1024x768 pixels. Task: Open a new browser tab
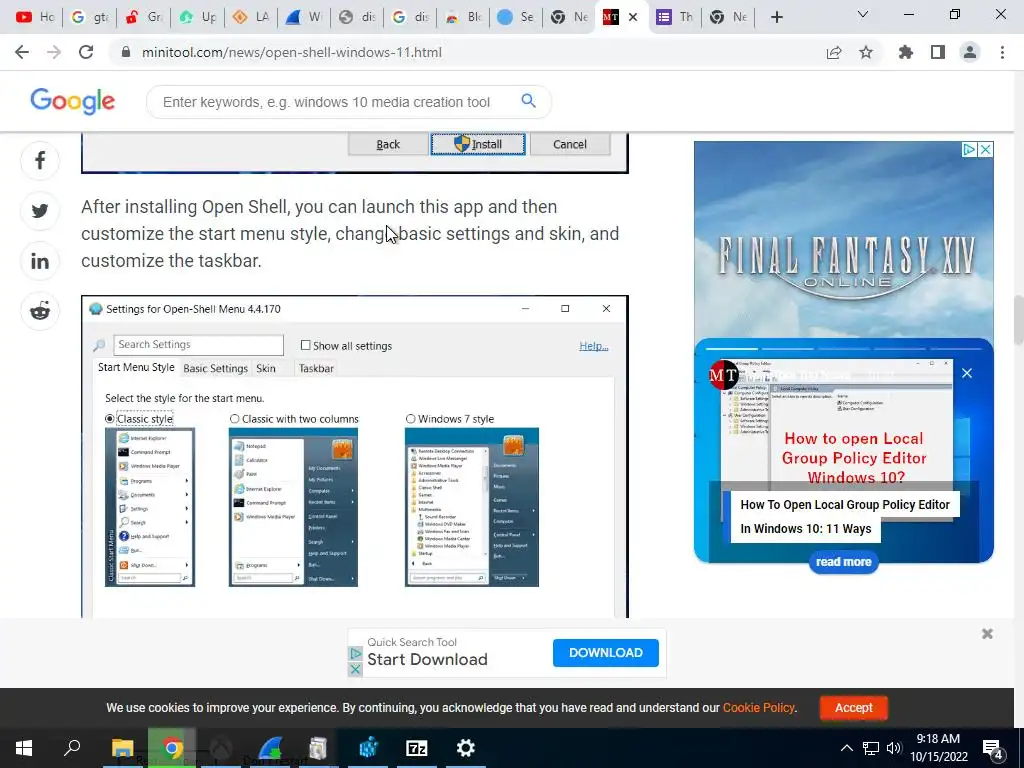(x=776, y=17)
